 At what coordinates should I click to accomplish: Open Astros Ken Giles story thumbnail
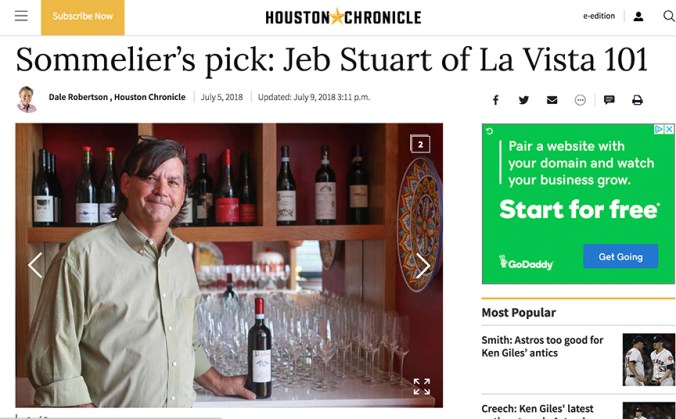648,360
